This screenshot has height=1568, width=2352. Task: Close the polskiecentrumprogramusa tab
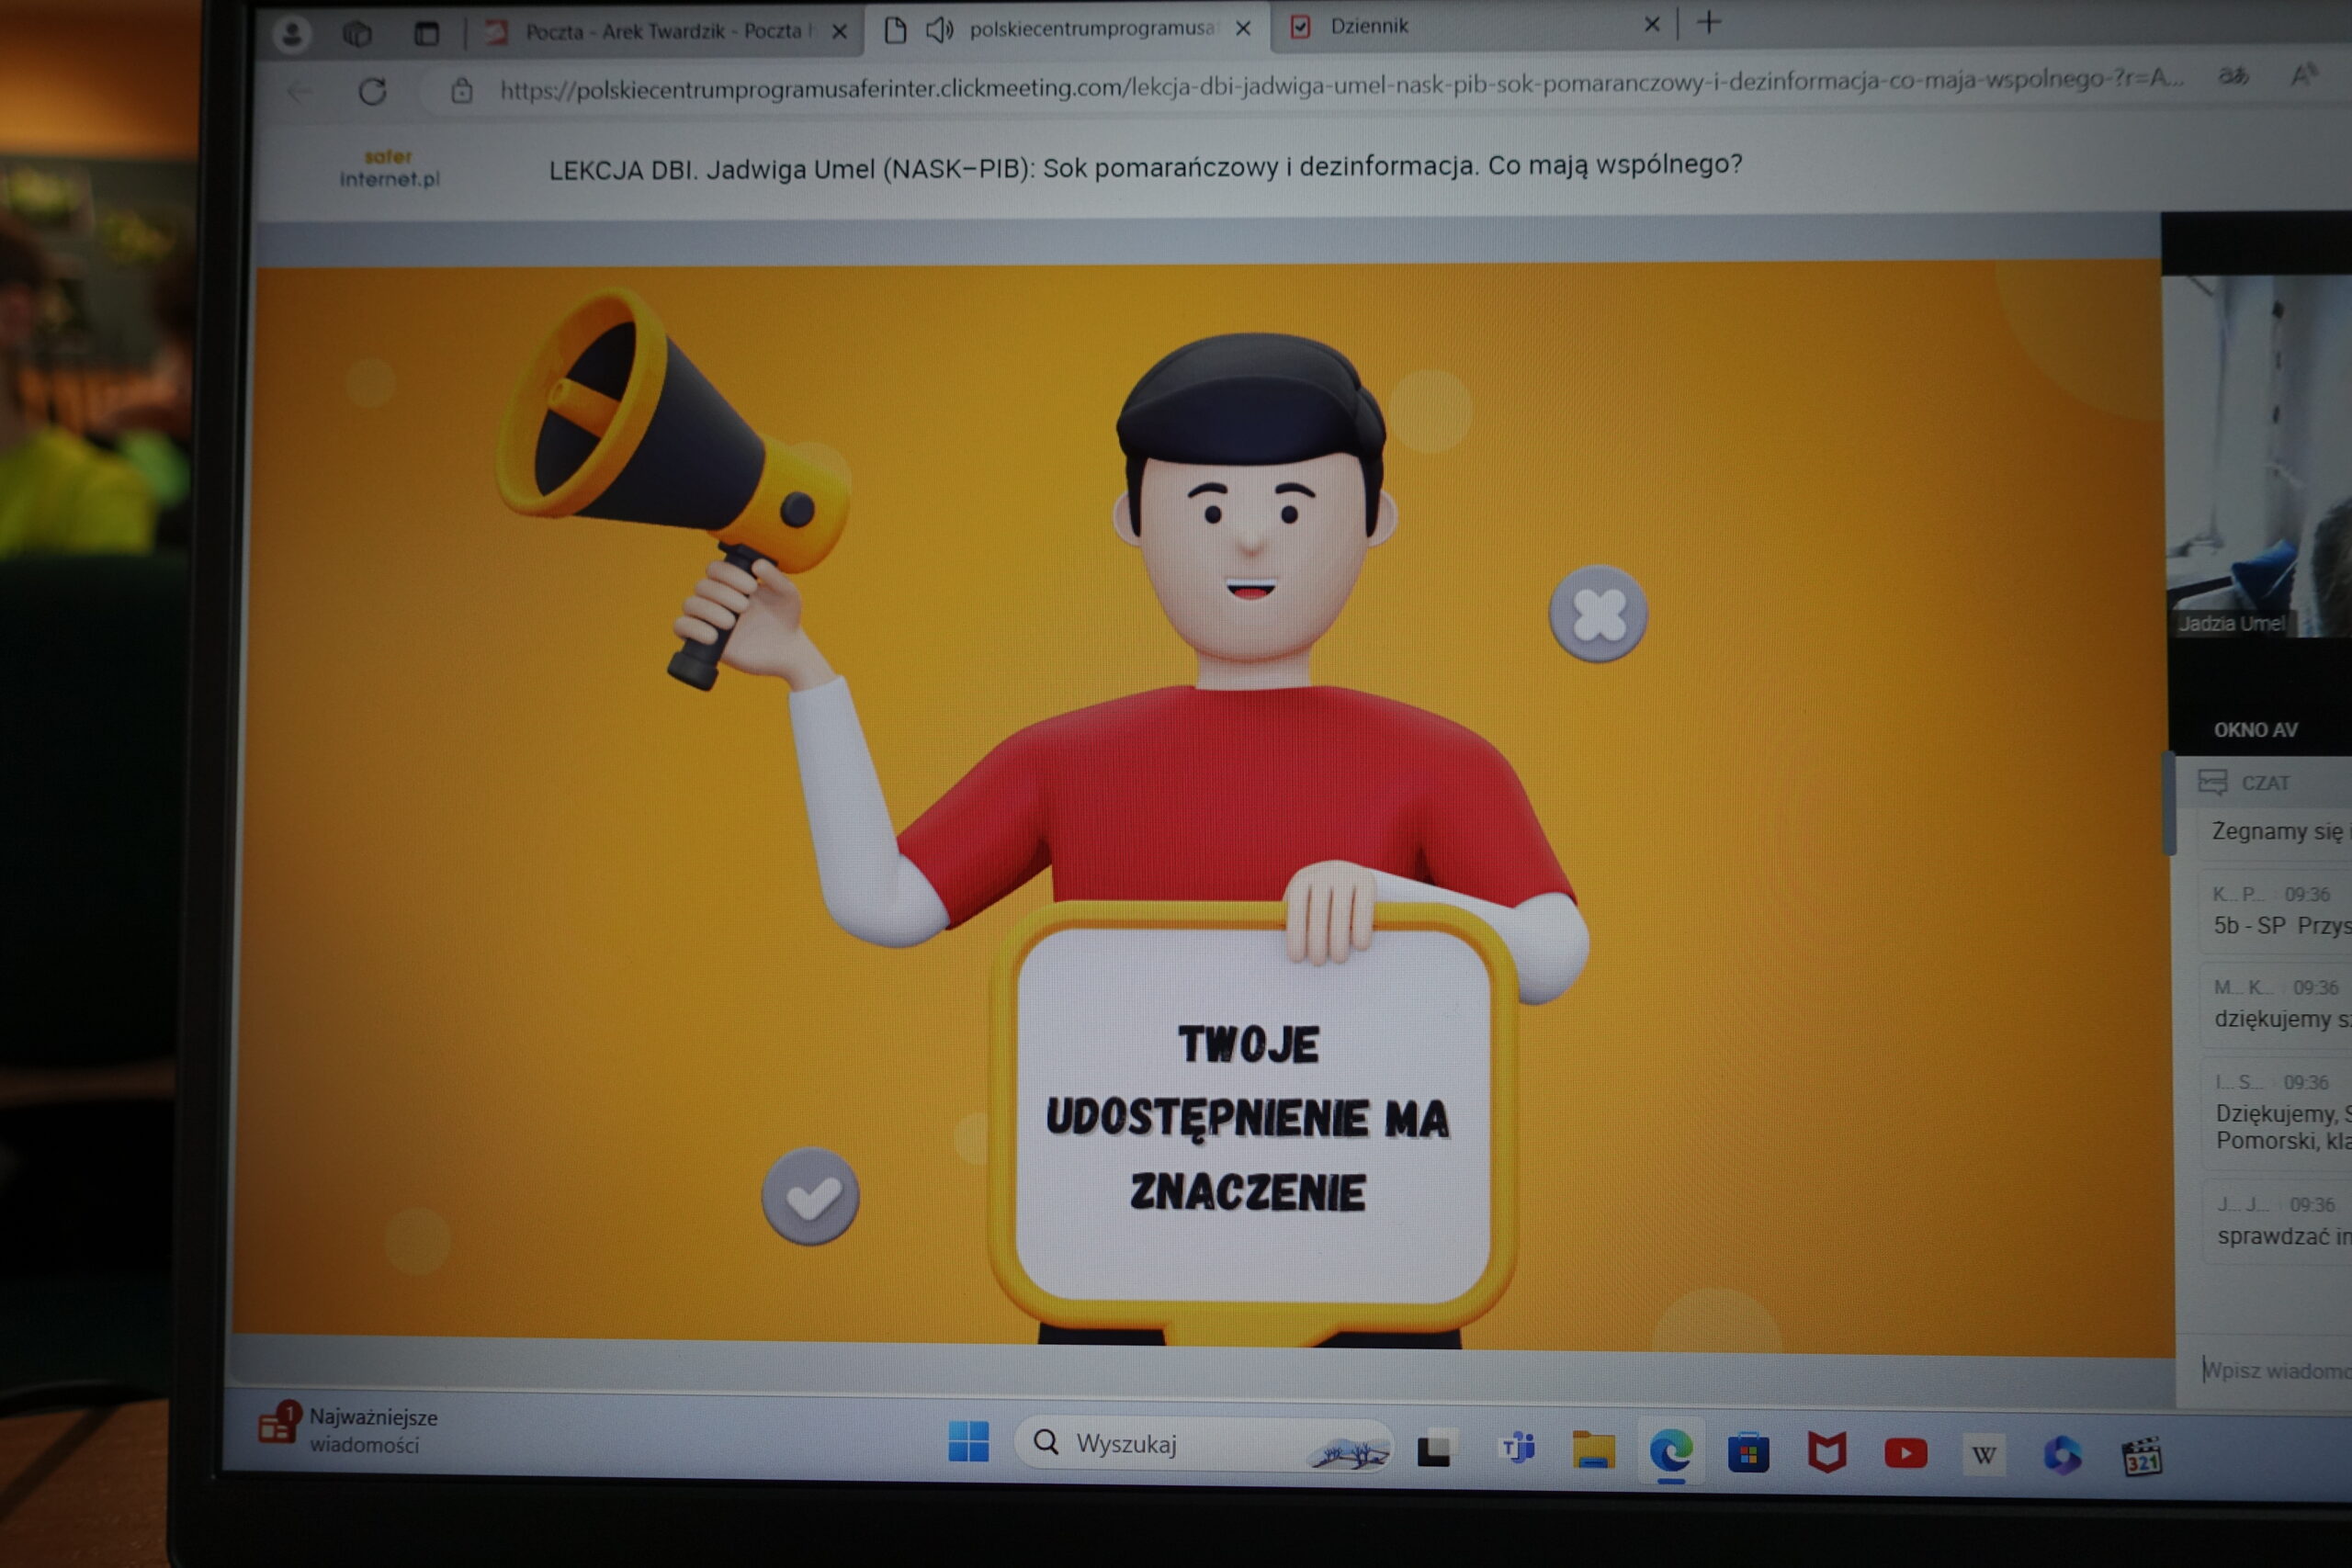(x=1243, y=29)
